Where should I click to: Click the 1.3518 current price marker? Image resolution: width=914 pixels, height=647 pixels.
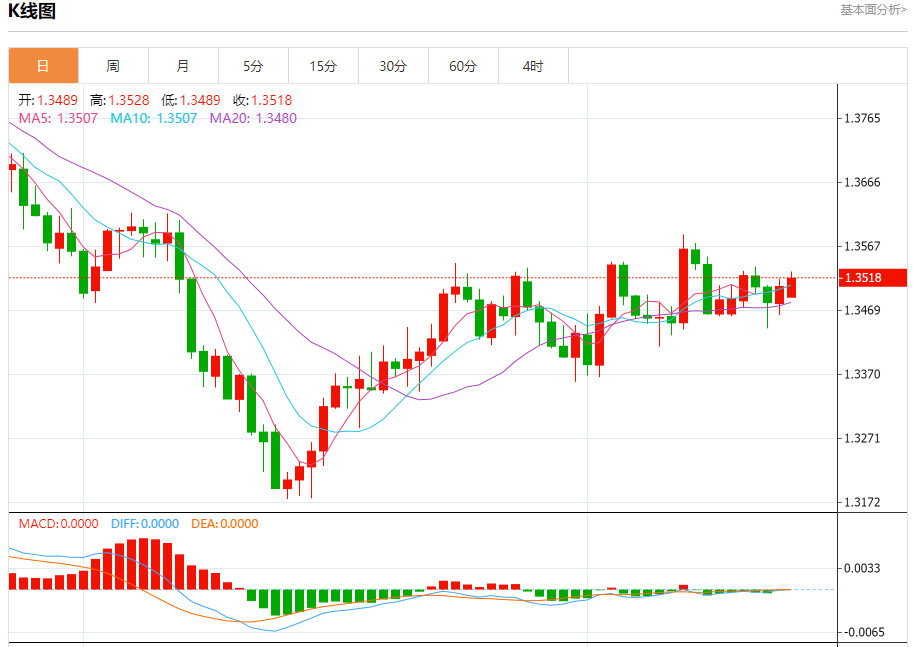pos(873,277)
